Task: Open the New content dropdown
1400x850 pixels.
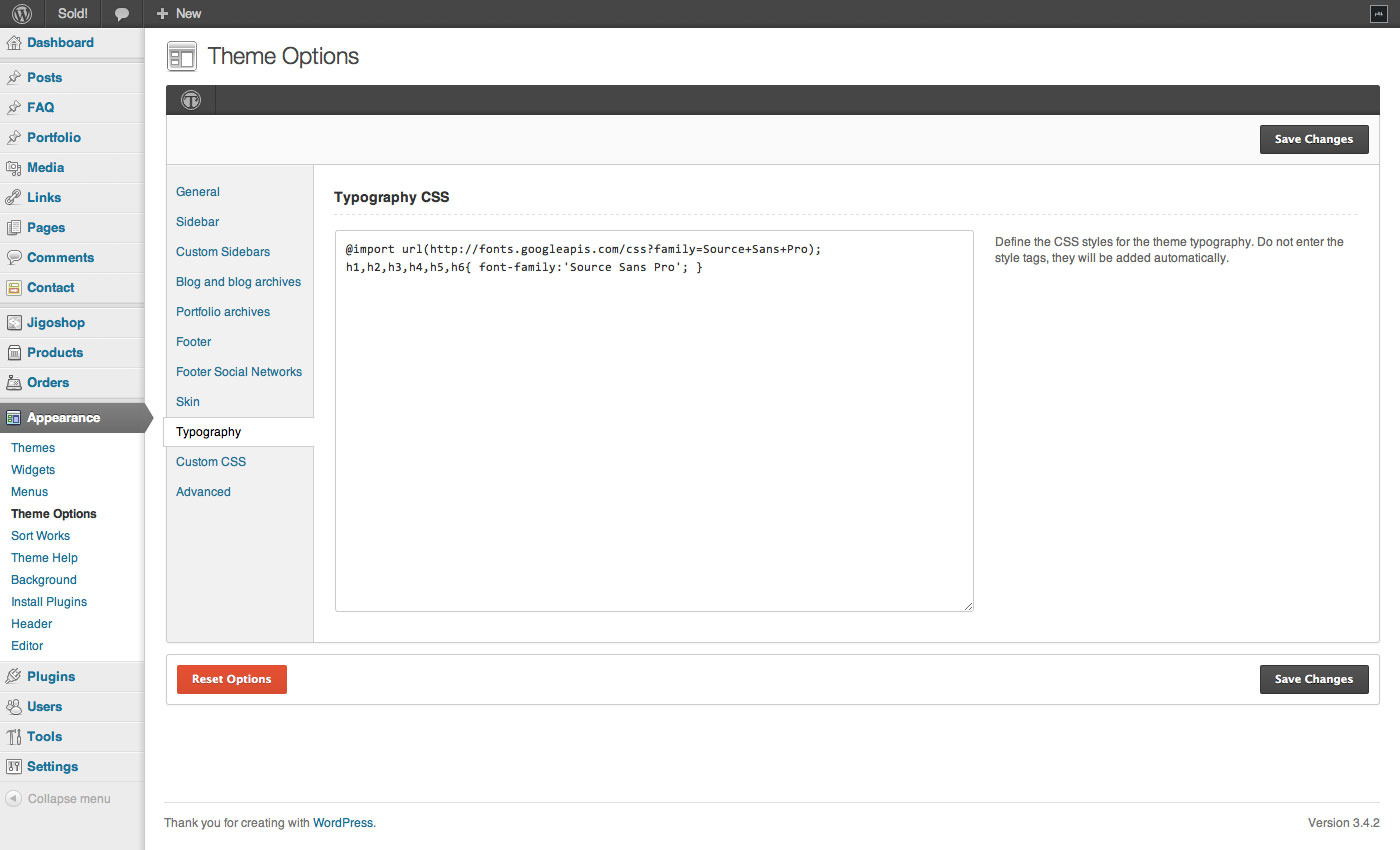Action: coord(179,14)
